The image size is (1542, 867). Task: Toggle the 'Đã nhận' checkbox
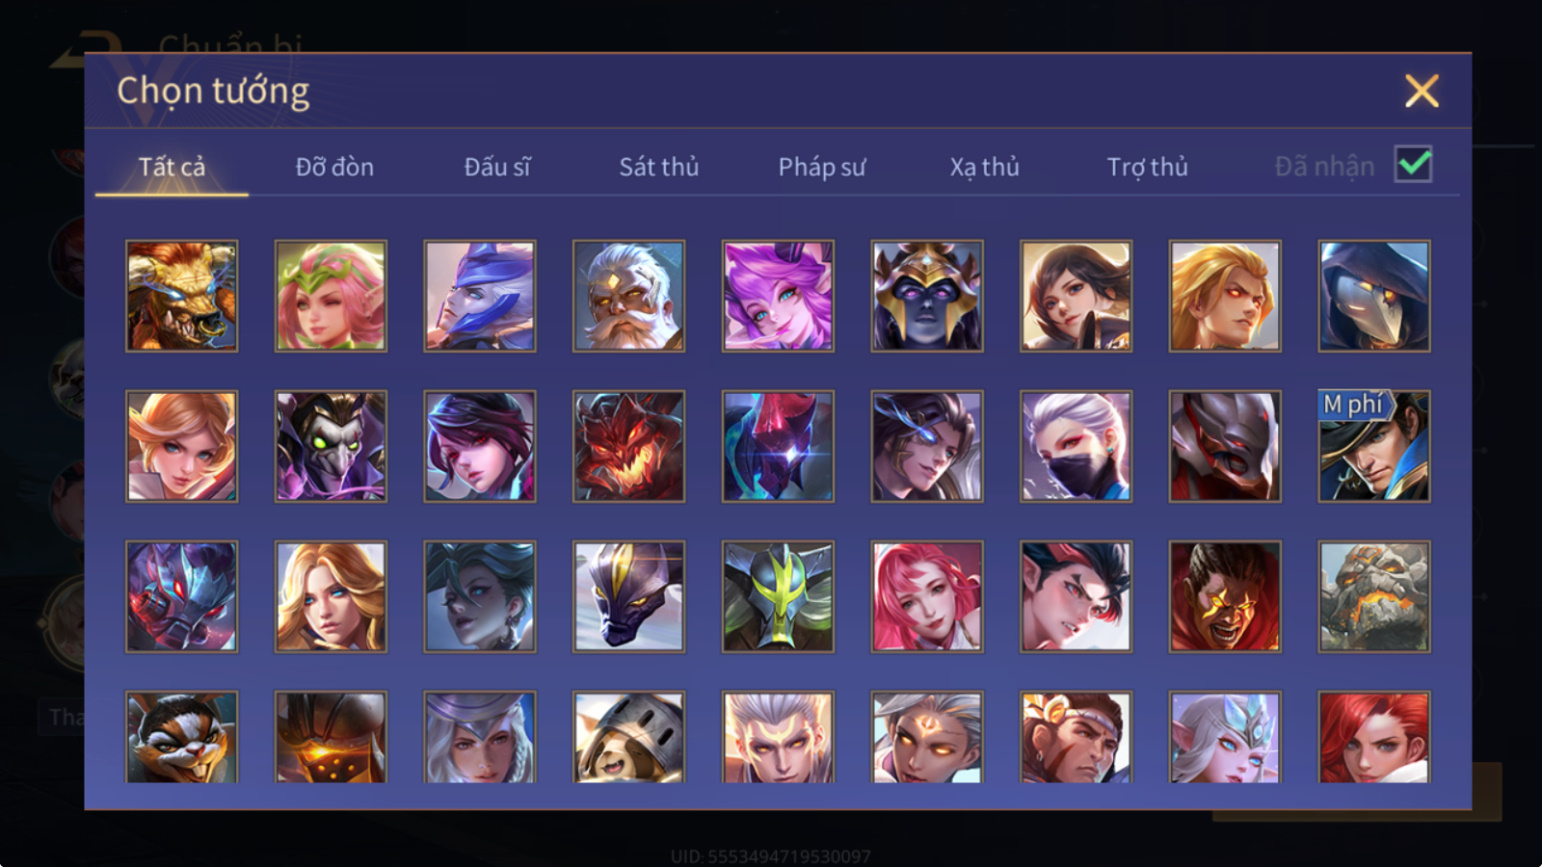coord(1413,164)
